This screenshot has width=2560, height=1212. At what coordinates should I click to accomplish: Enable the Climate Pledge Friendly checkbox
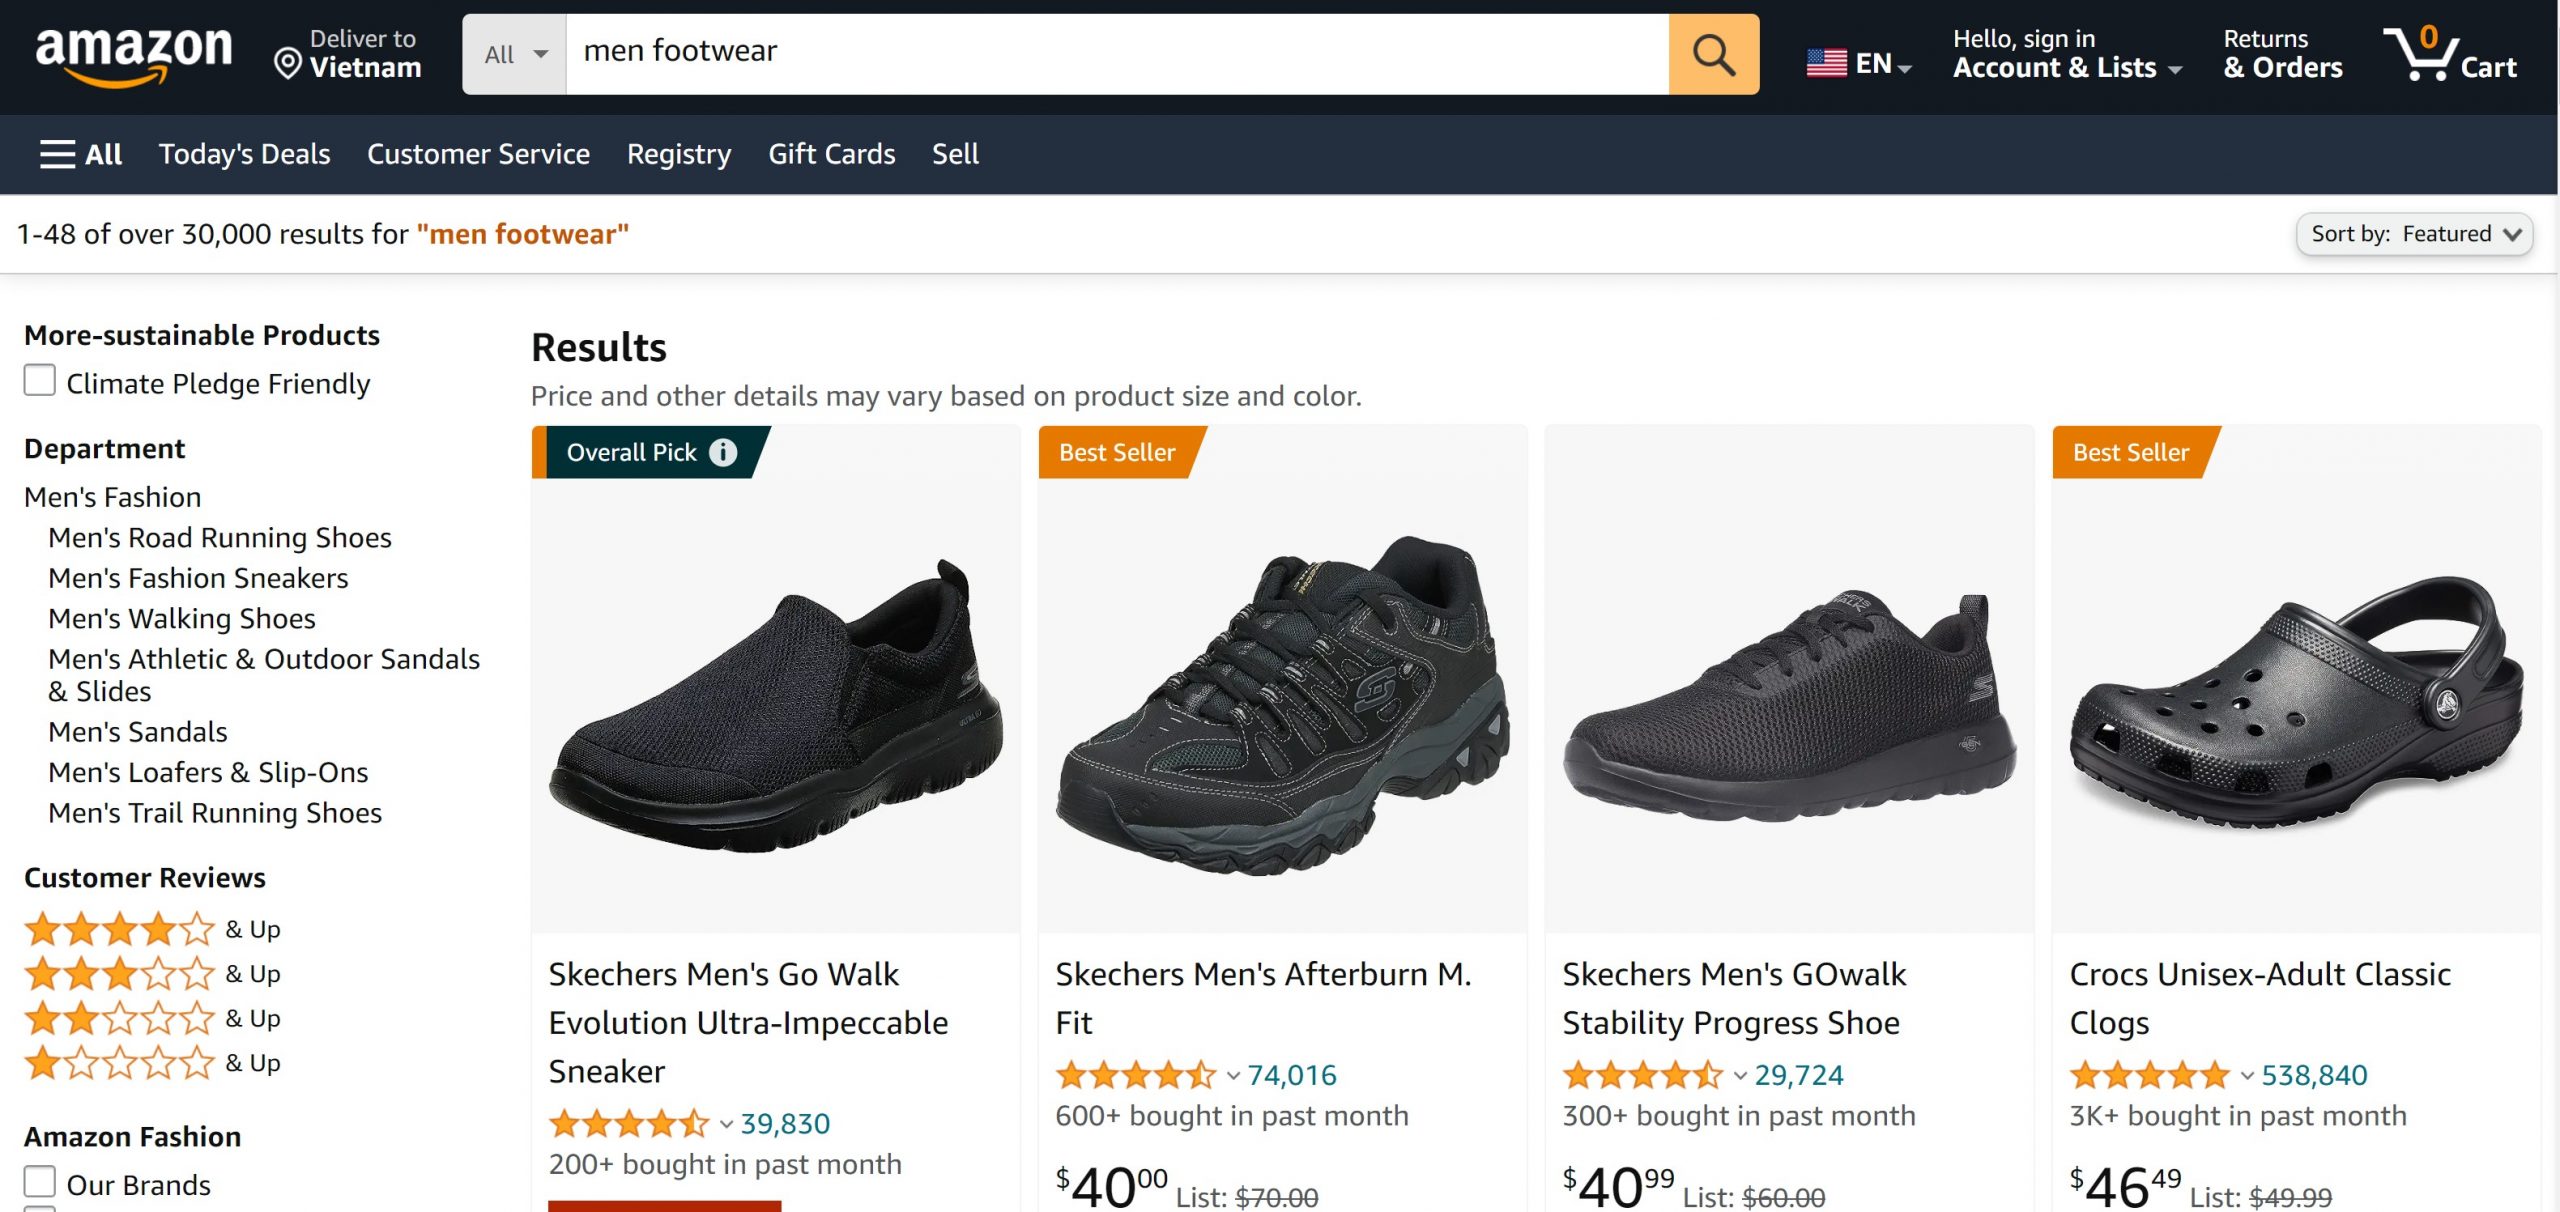(40, 381)
